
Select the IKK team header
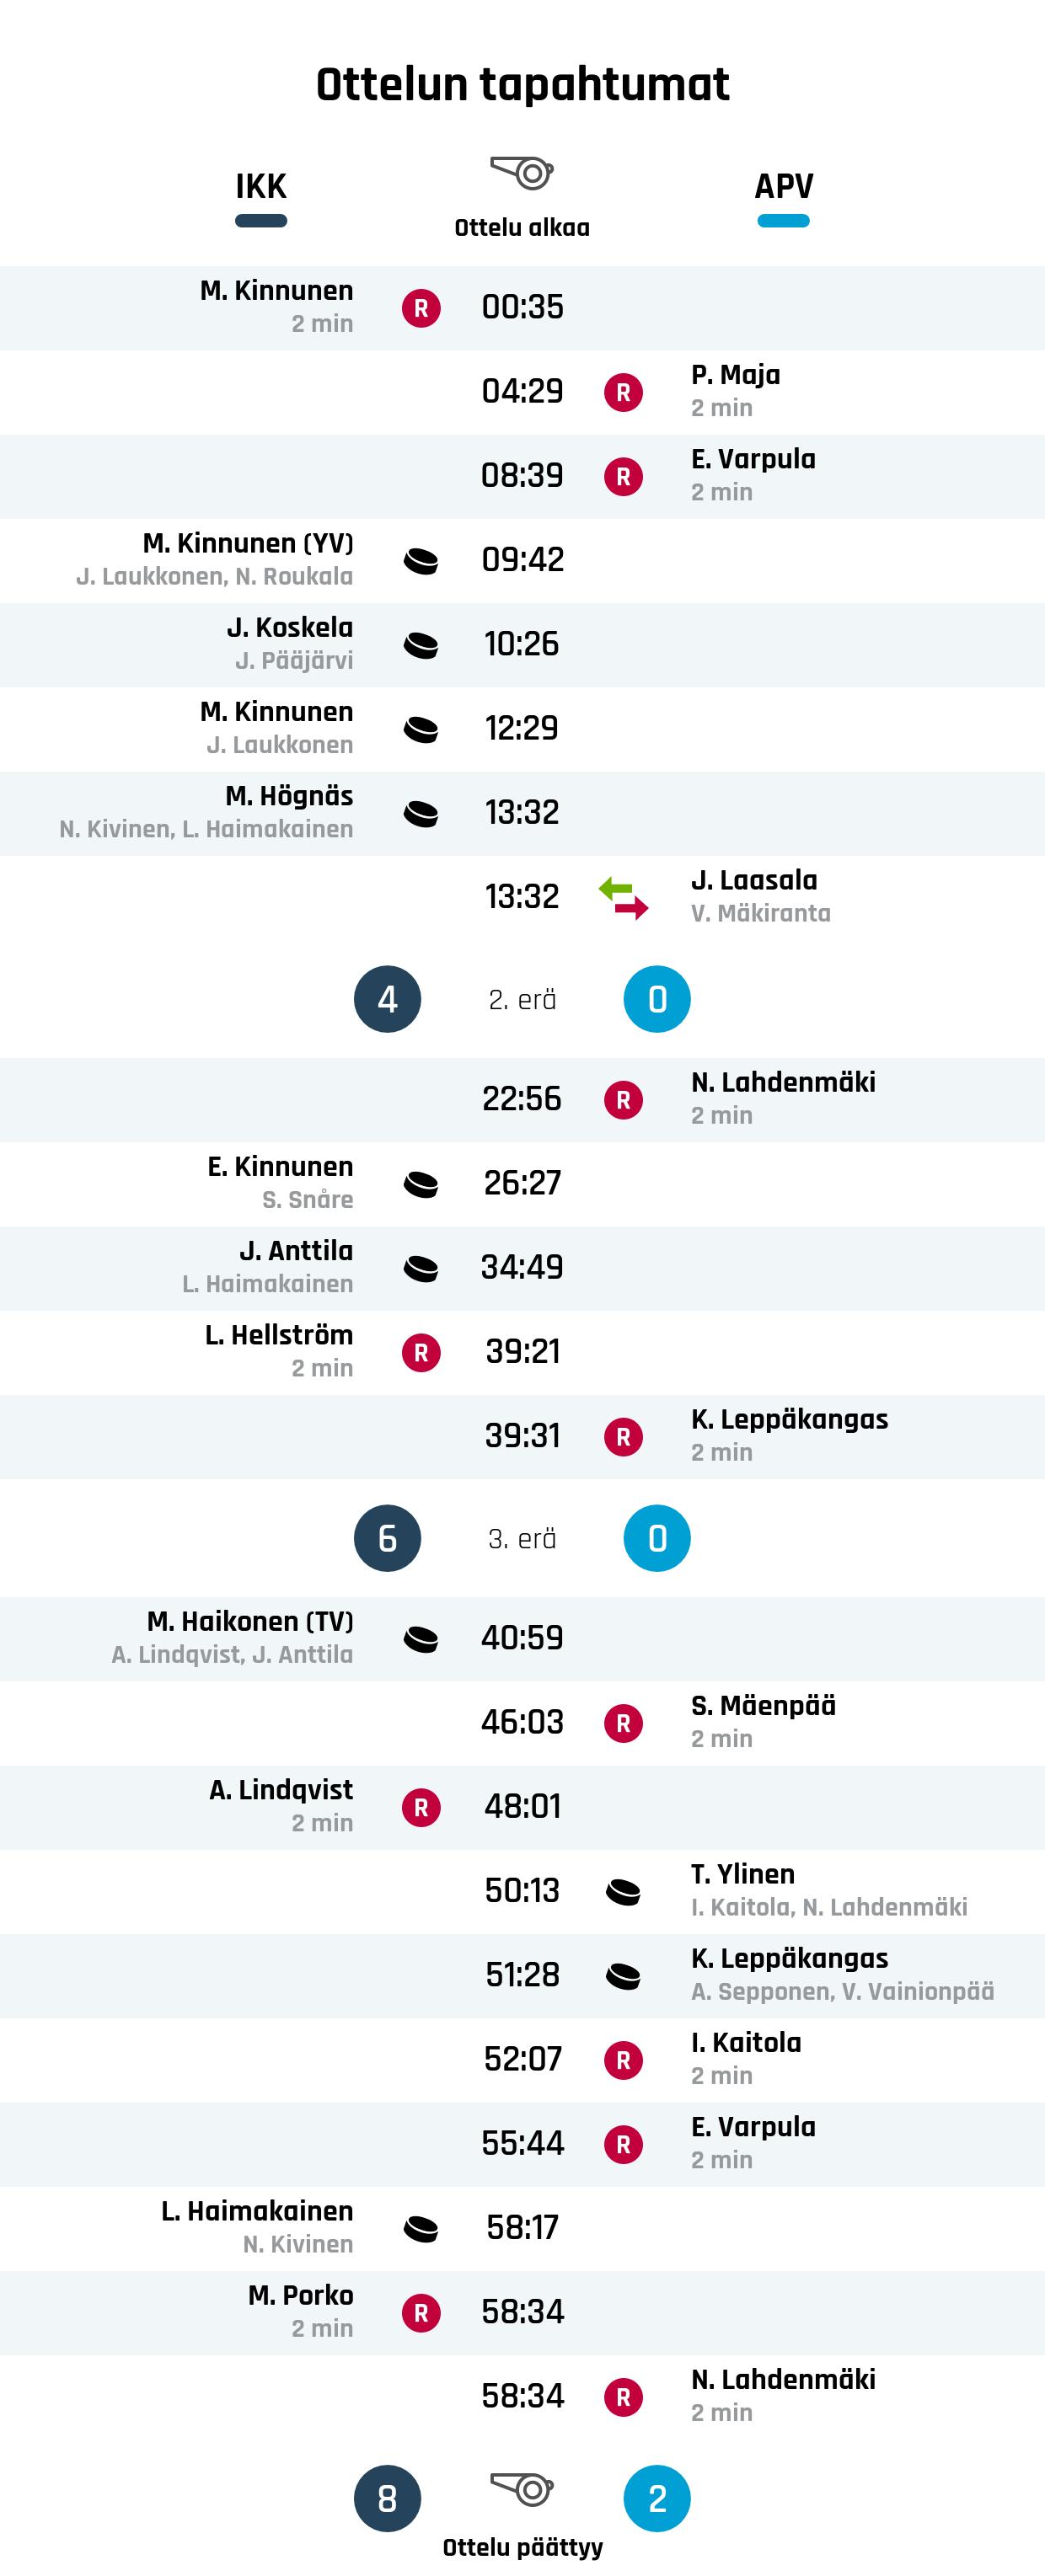point(261,187)
